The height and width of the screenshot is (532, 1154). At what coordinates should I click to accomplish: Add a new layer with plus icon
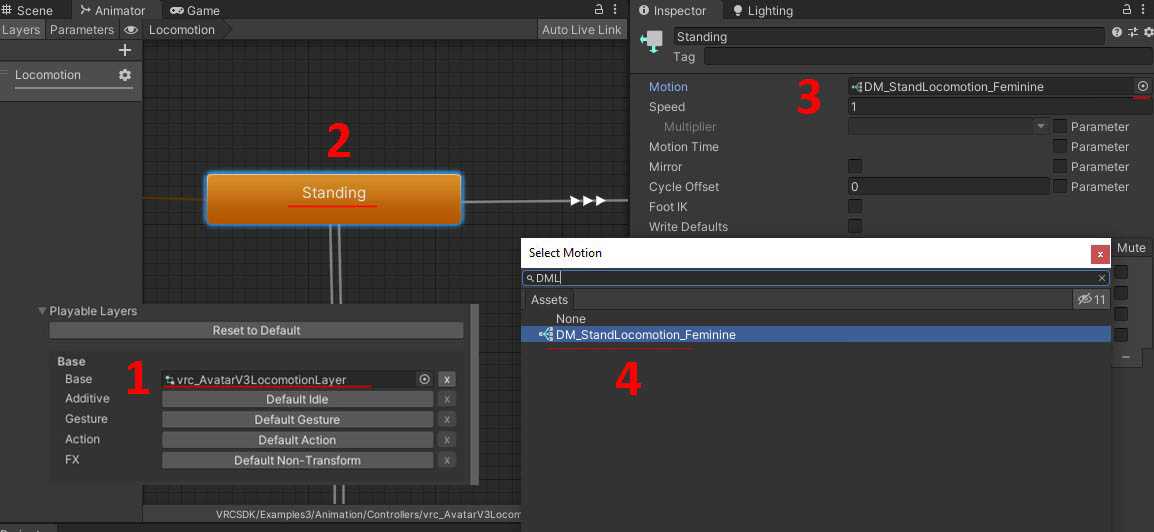pyautogui.click(x=125, y=50)
